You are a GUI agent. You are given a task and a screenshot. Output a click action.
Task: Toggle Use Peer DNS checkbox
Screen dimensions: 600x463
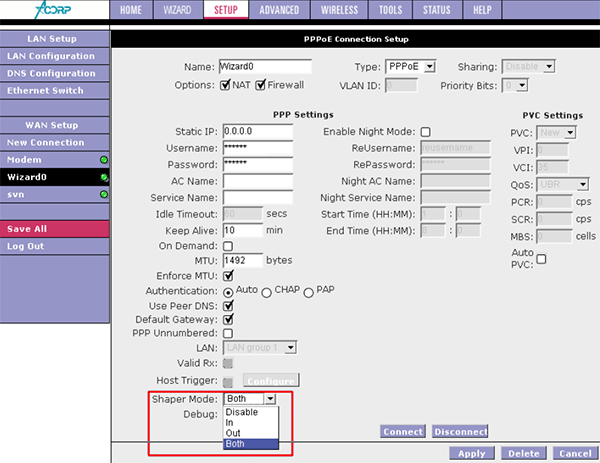click(x=228, y=306)
